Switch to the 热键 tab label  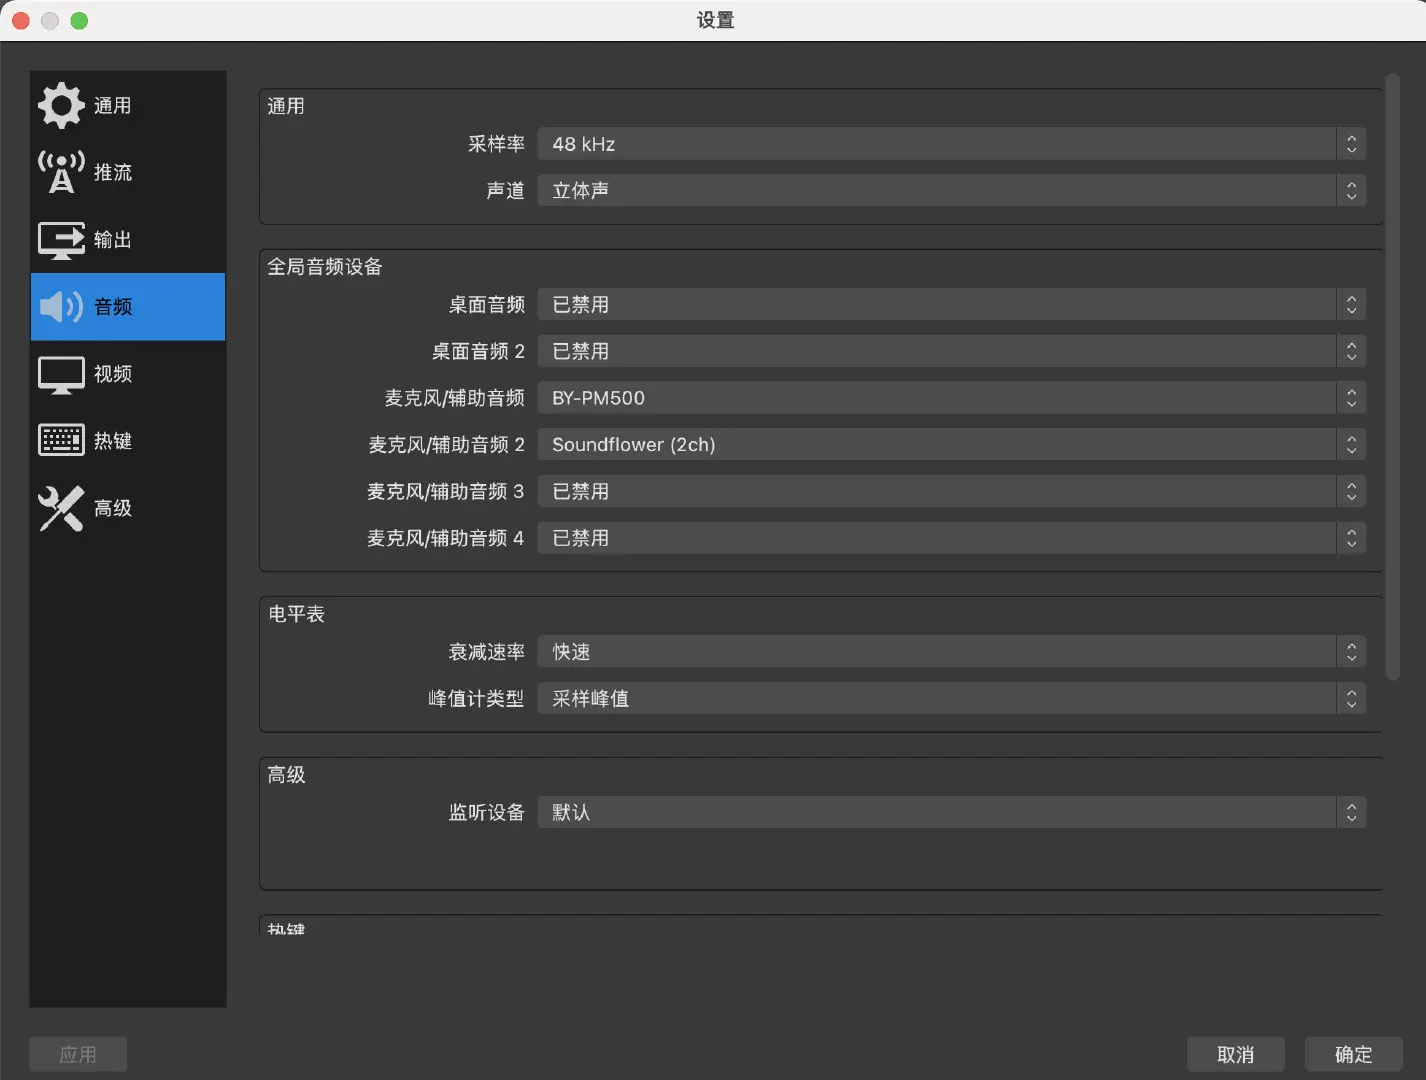pyautogui.click(x=113, y=441)
